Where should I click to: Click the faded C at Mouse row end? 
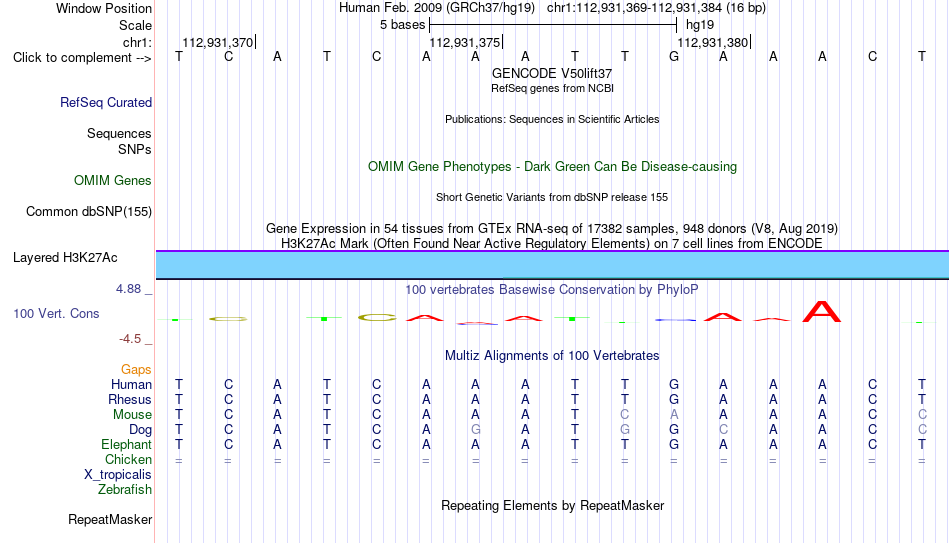(922, 415)
